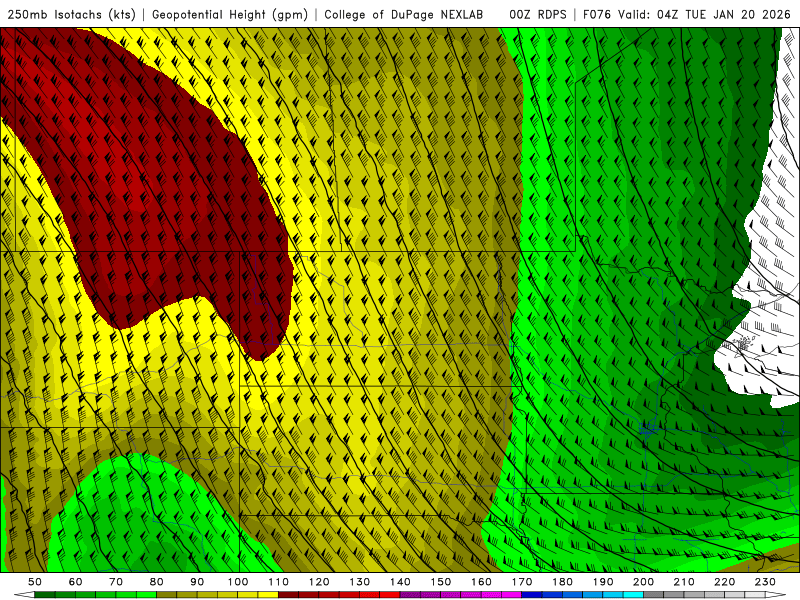
Task: Select the magenta swatch ending at 170
Action: pyautogui.click(x=511, y=595)
